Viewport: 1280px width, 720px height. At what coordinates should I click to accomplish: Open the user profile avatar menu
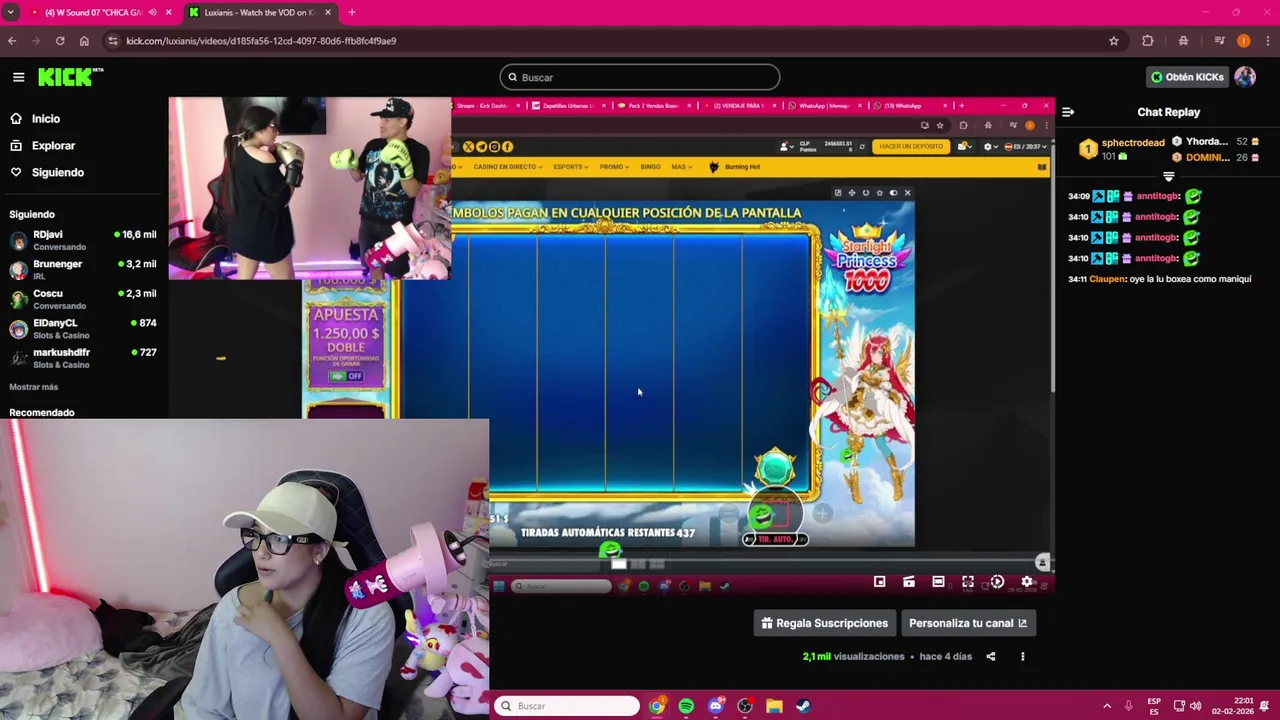(1245, 77)
